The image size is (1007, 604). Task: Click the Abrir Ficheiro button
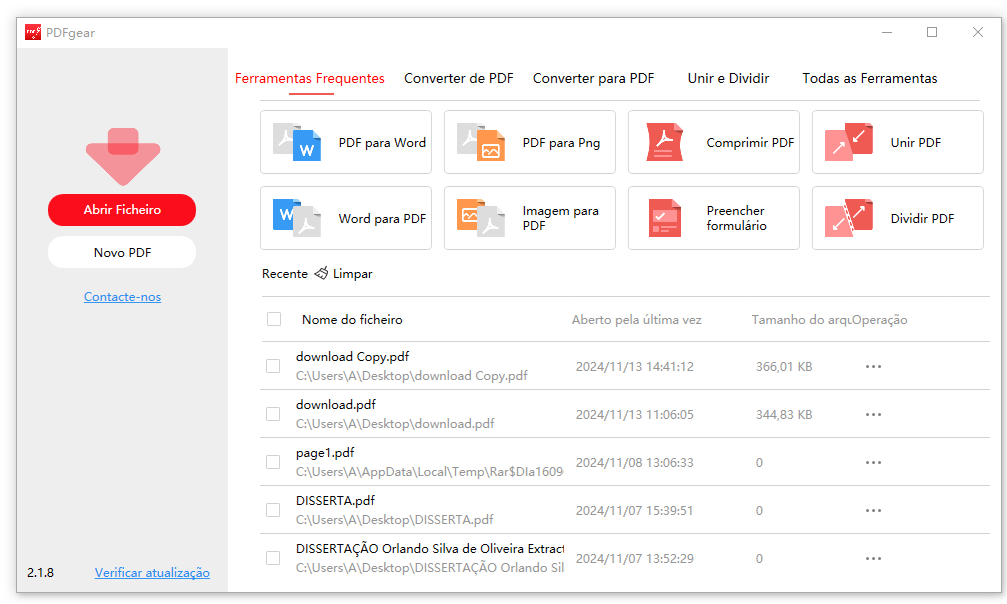point(122,209)
